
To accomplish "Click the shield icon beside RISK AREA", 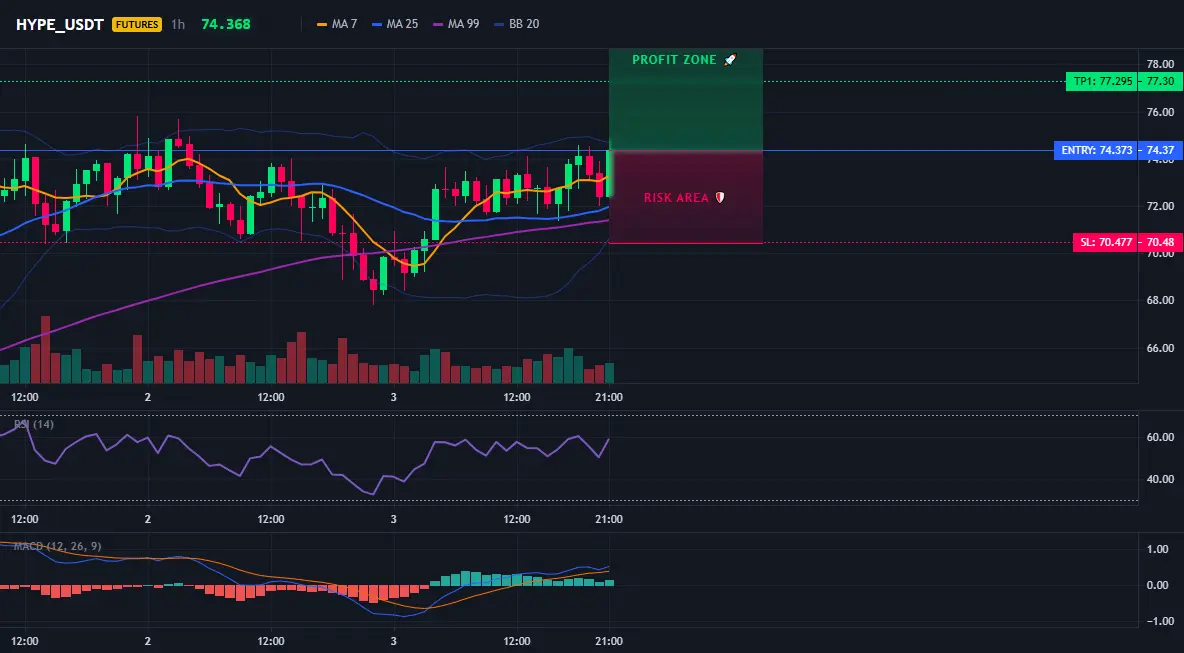I will (x=720, y=198).
